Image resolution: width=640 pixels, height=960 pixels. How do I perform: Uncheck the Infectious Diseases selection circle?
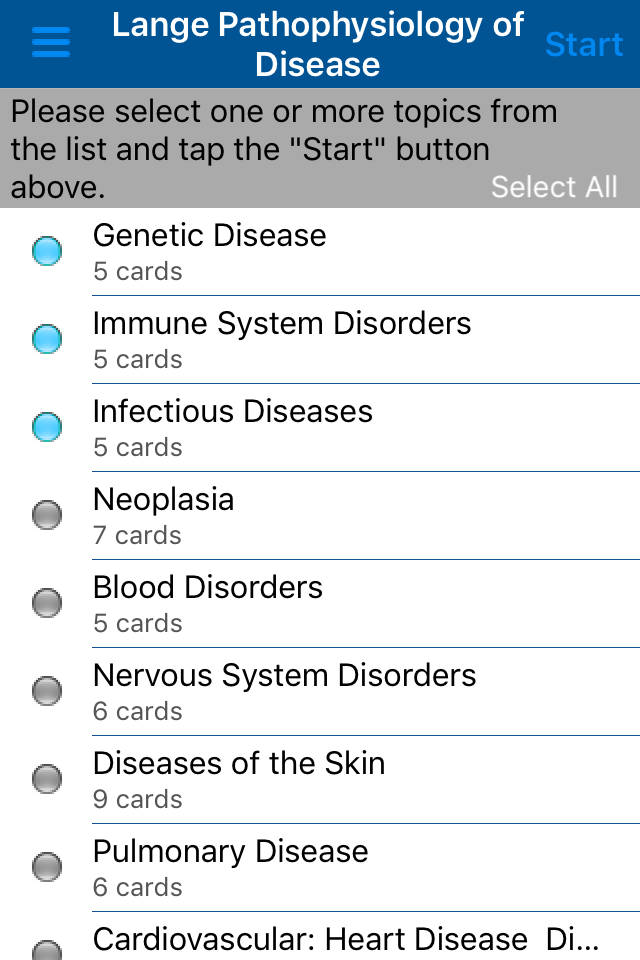tap(47, 427)
